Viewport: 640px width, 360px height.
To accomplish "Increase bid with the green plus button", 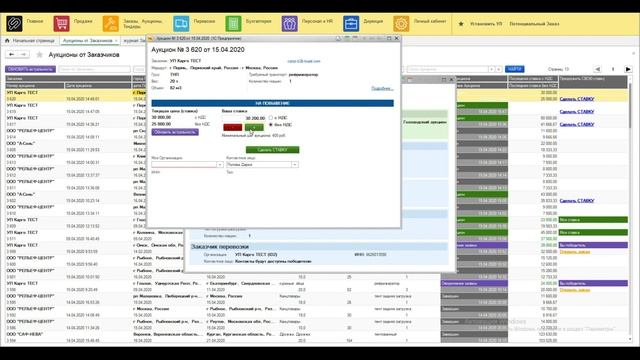I will click(254, 127).
